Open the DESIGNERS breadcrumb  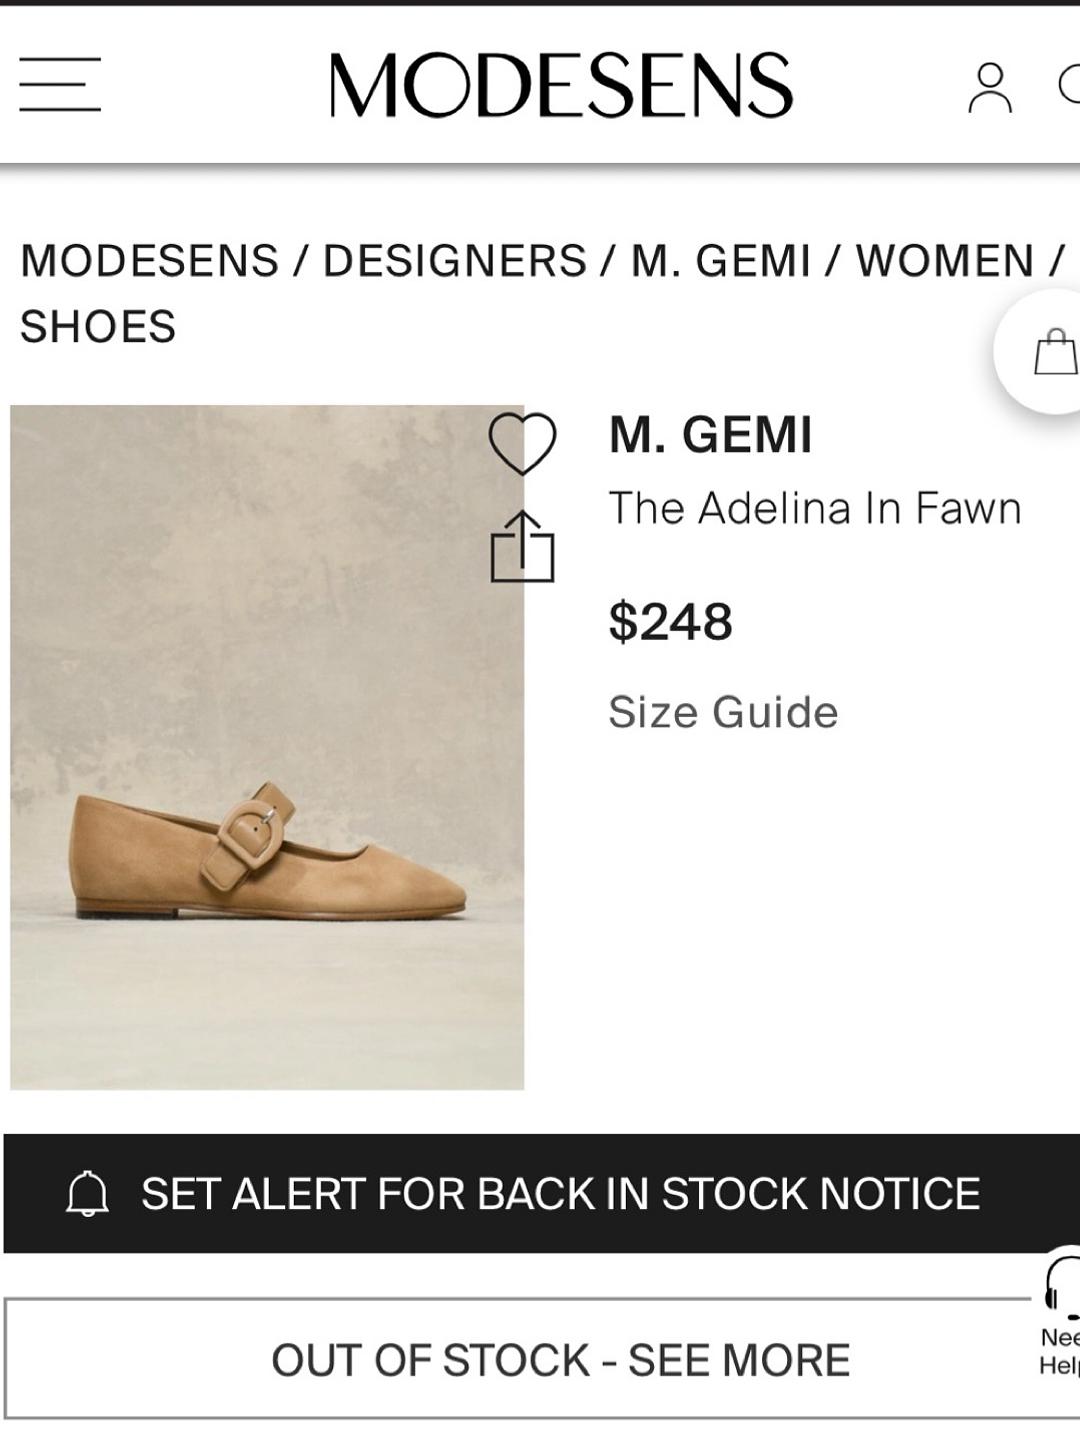tap(454, 261)
